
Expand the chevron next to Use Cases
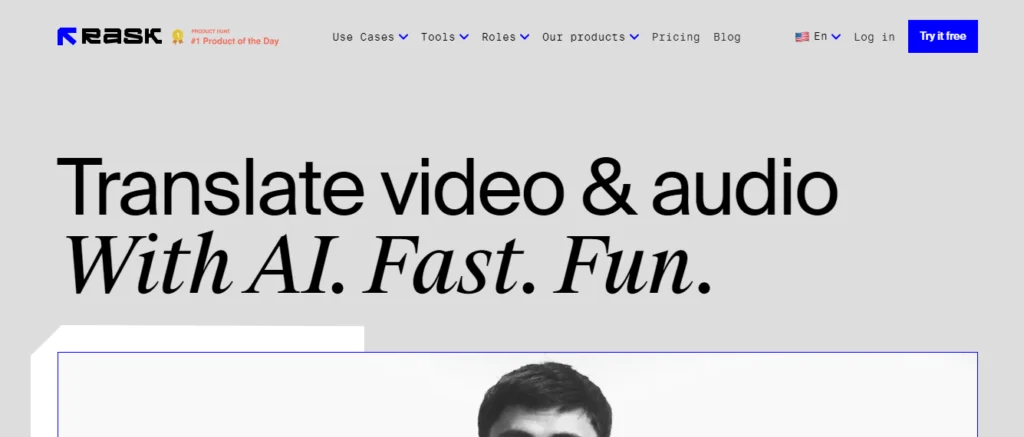403,37
